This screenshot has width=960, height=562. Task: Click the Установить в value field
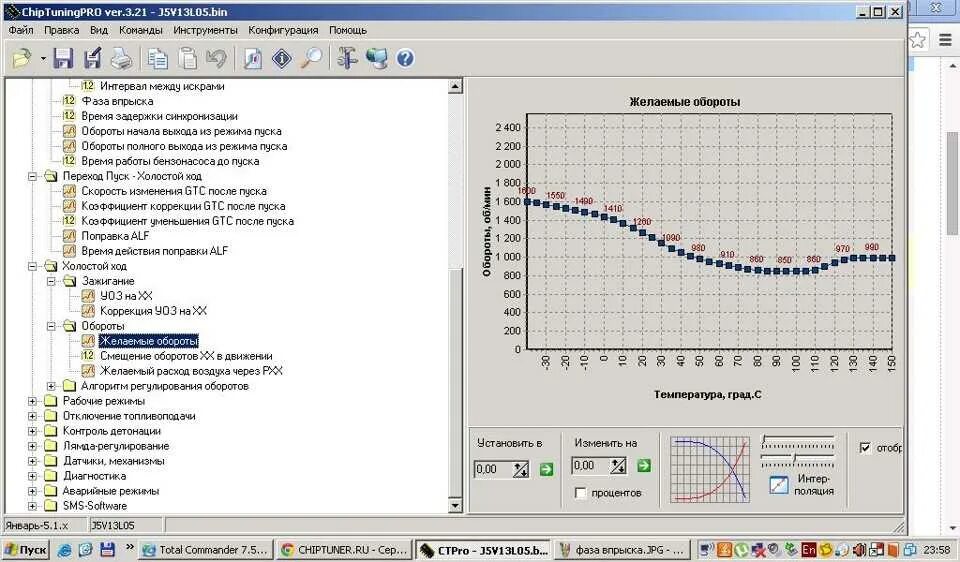point(493,470)
